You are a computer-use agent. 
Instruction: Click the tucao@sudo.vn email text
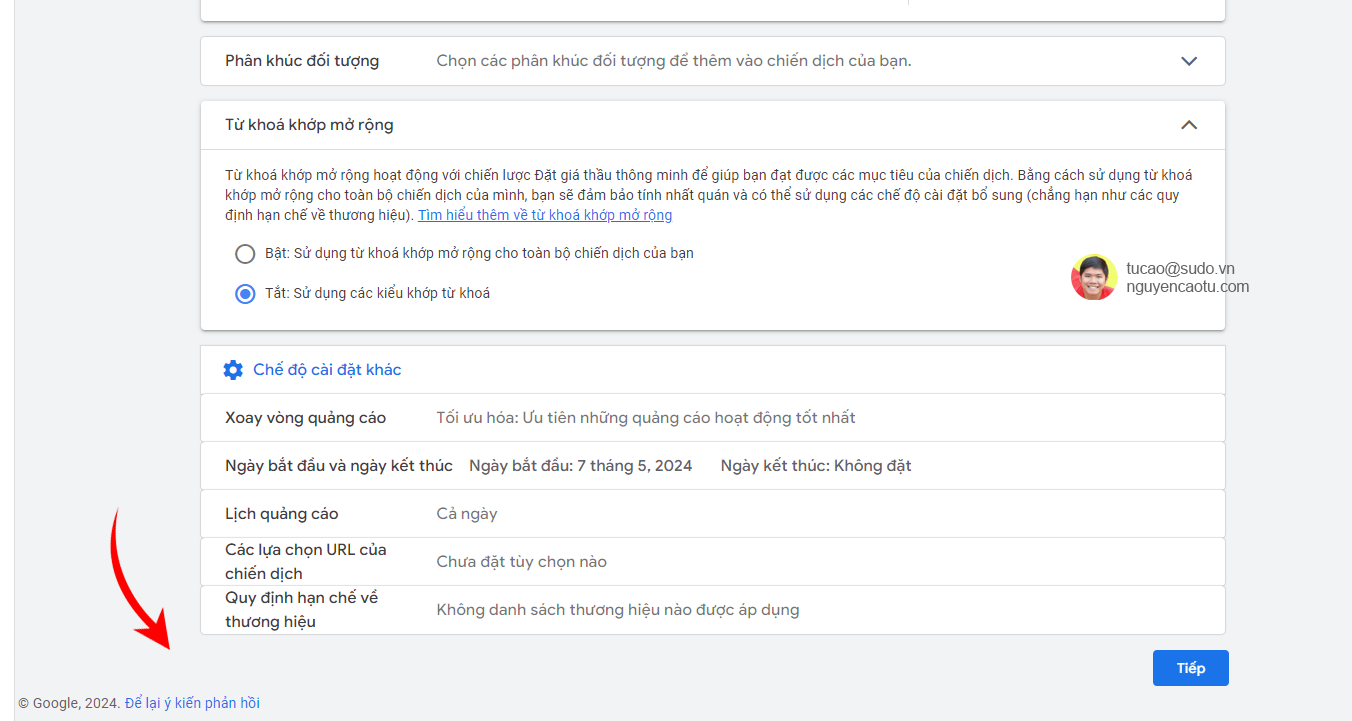tap(1180, 268)
